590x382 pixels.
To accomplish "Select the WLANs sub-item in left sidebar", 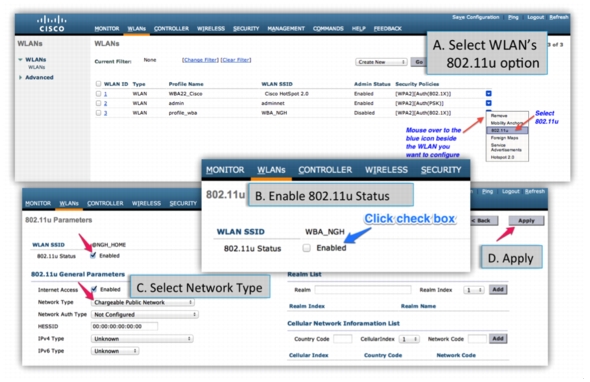I will click(x=36, y=67).
